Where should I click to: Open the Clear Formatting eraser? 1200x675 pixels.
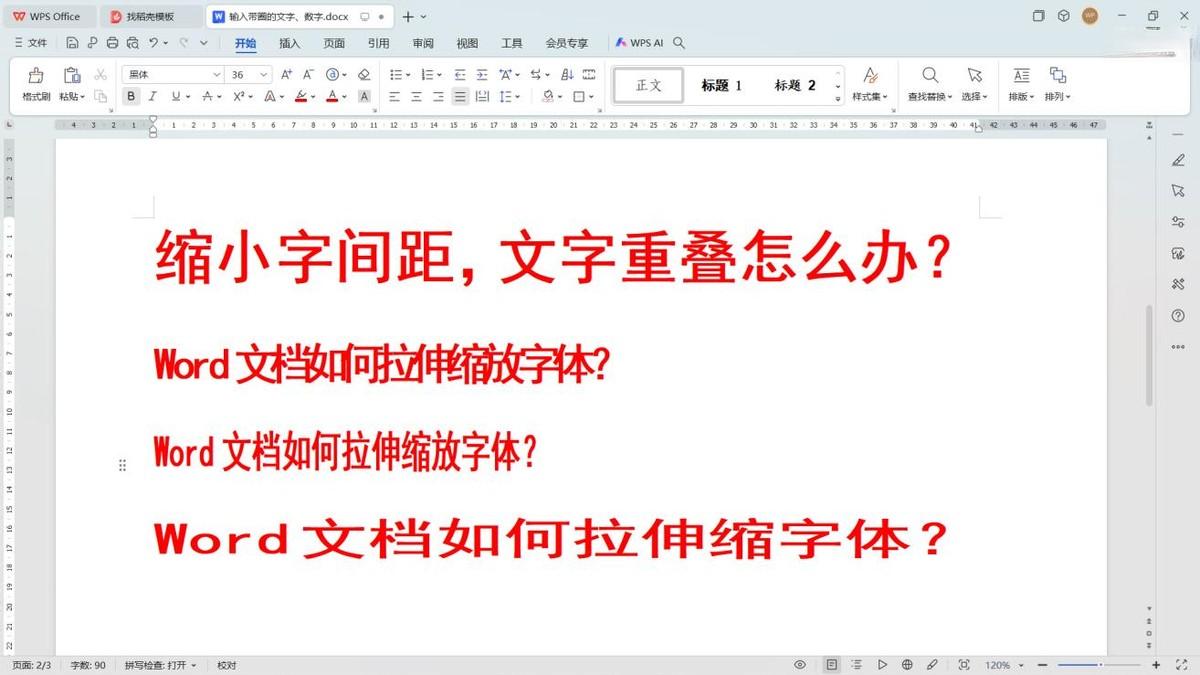pyautogui.click(x=363, y=74)
